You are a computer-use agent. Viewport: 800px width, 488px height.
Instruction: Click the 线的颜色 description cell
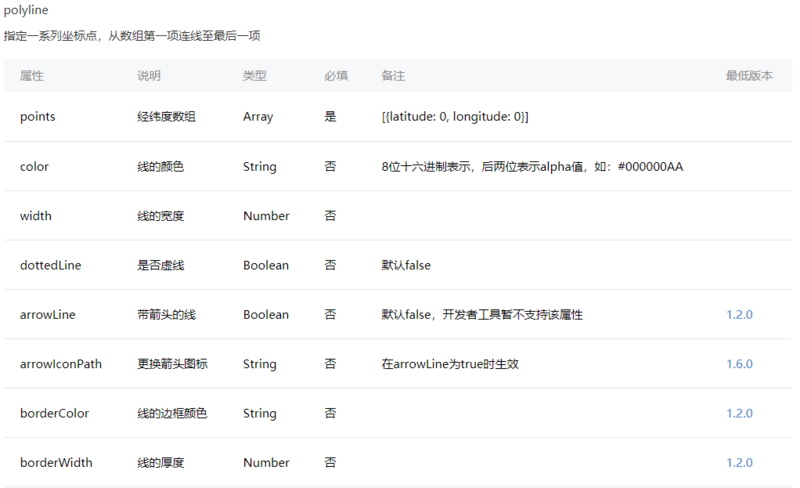(x=161, y=166)
